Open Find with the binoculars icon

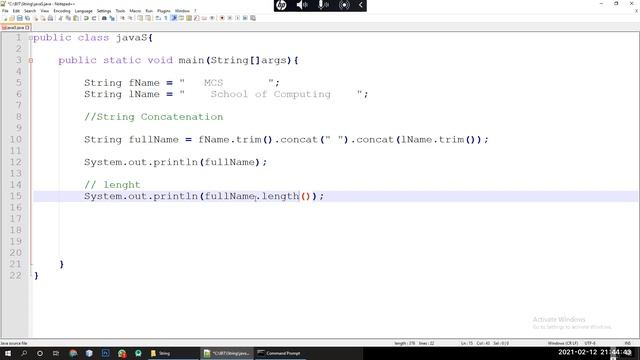point(104,18)
